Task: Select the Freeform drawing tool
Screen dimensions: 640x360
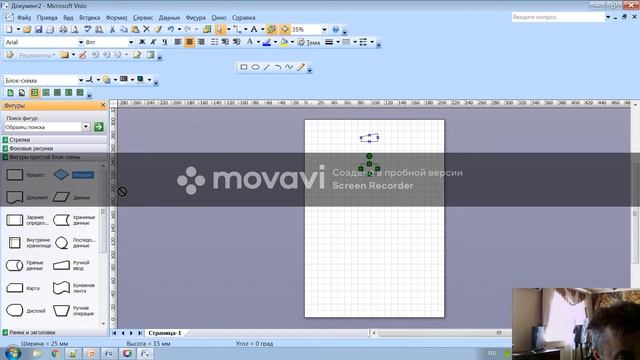Action: click(289, 67)
